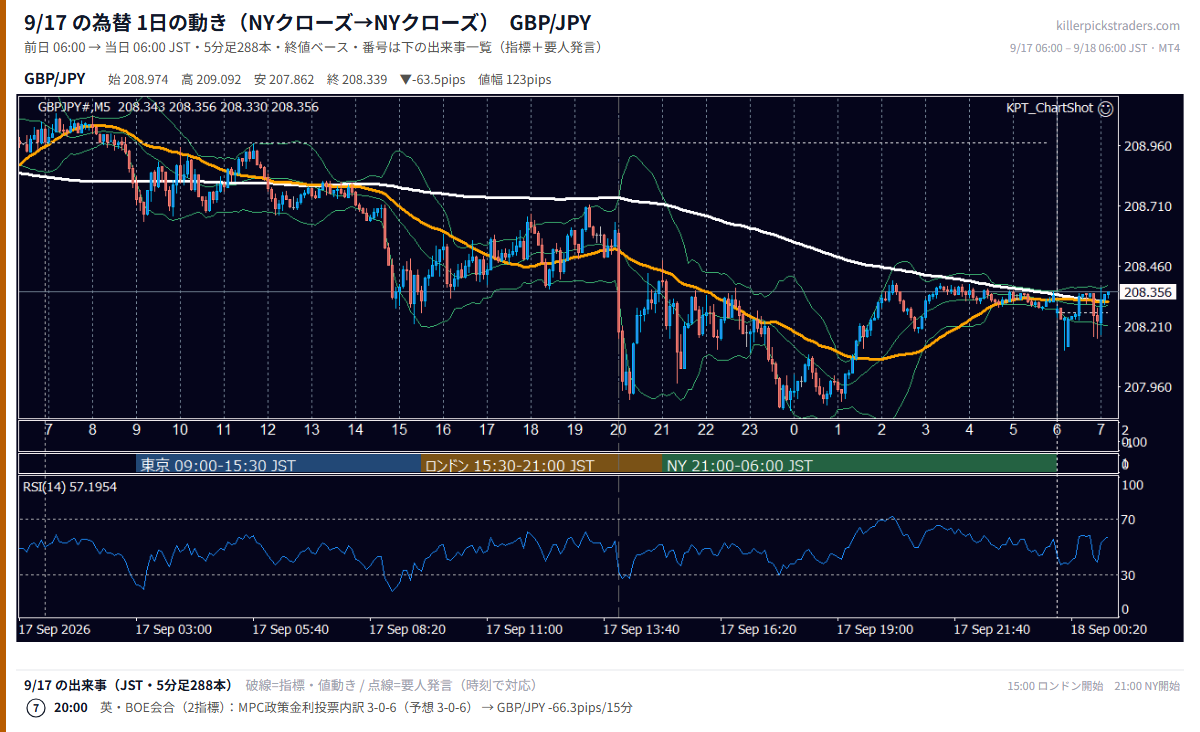Click the current price tag 208.356

[x=1147, y=292]
